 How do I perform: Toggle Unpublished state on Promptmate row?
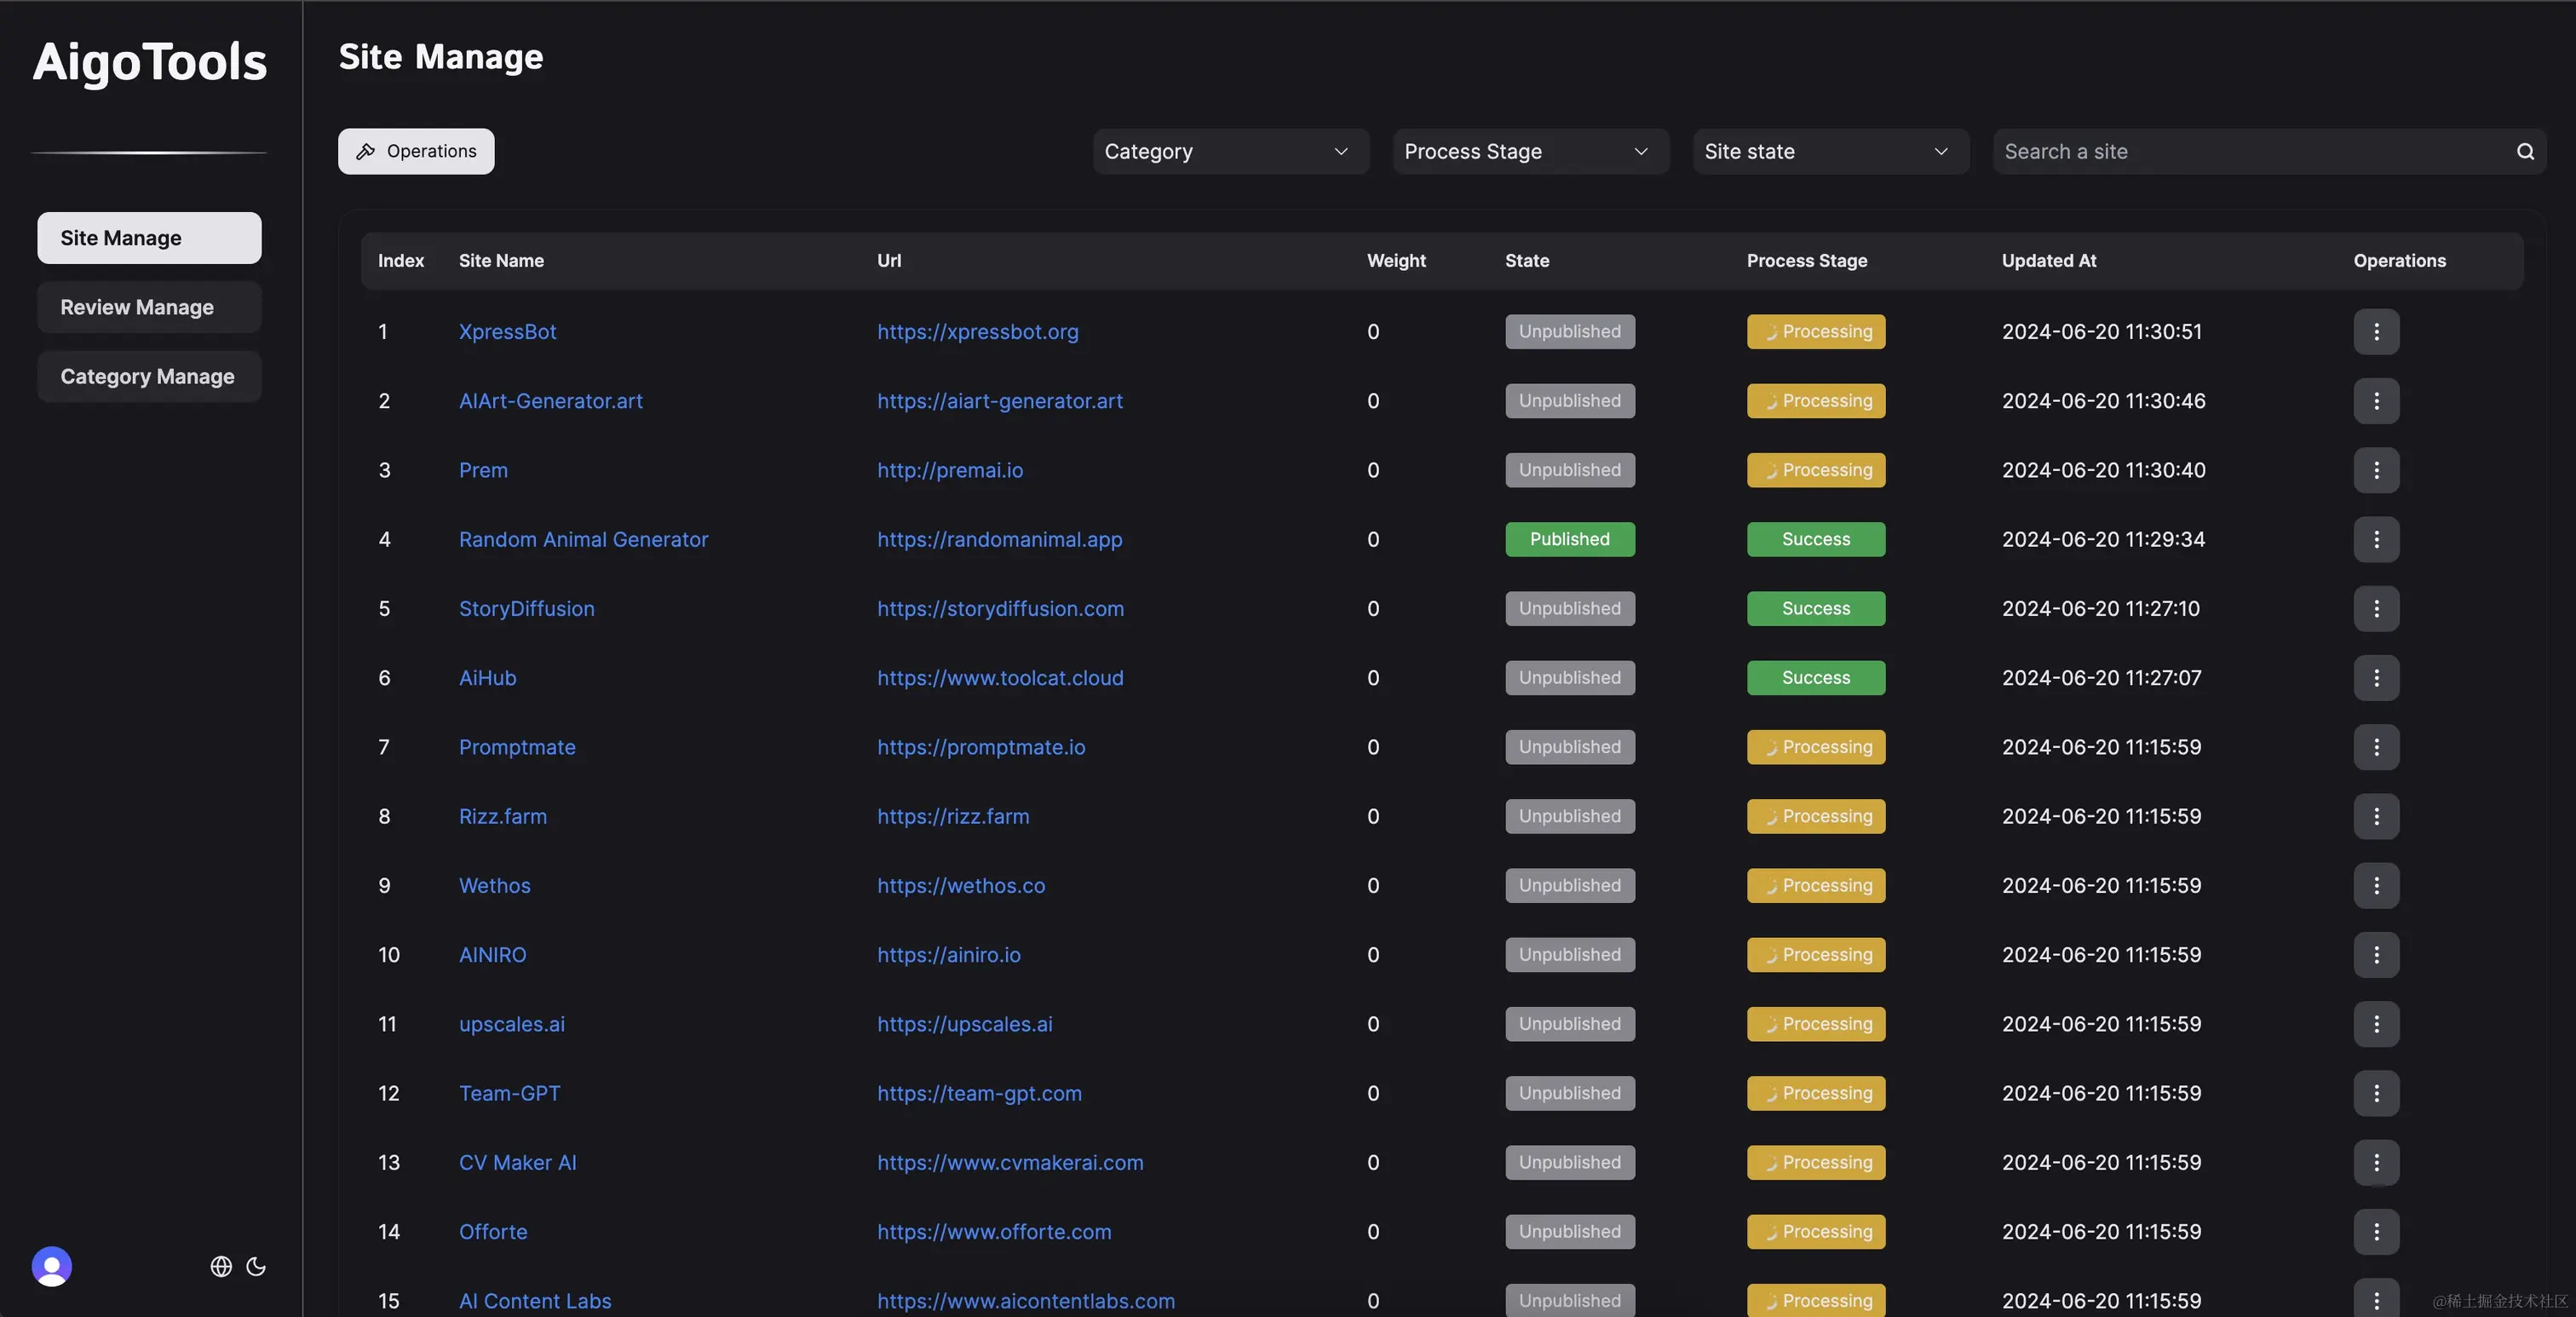[x=1568, y=747]
